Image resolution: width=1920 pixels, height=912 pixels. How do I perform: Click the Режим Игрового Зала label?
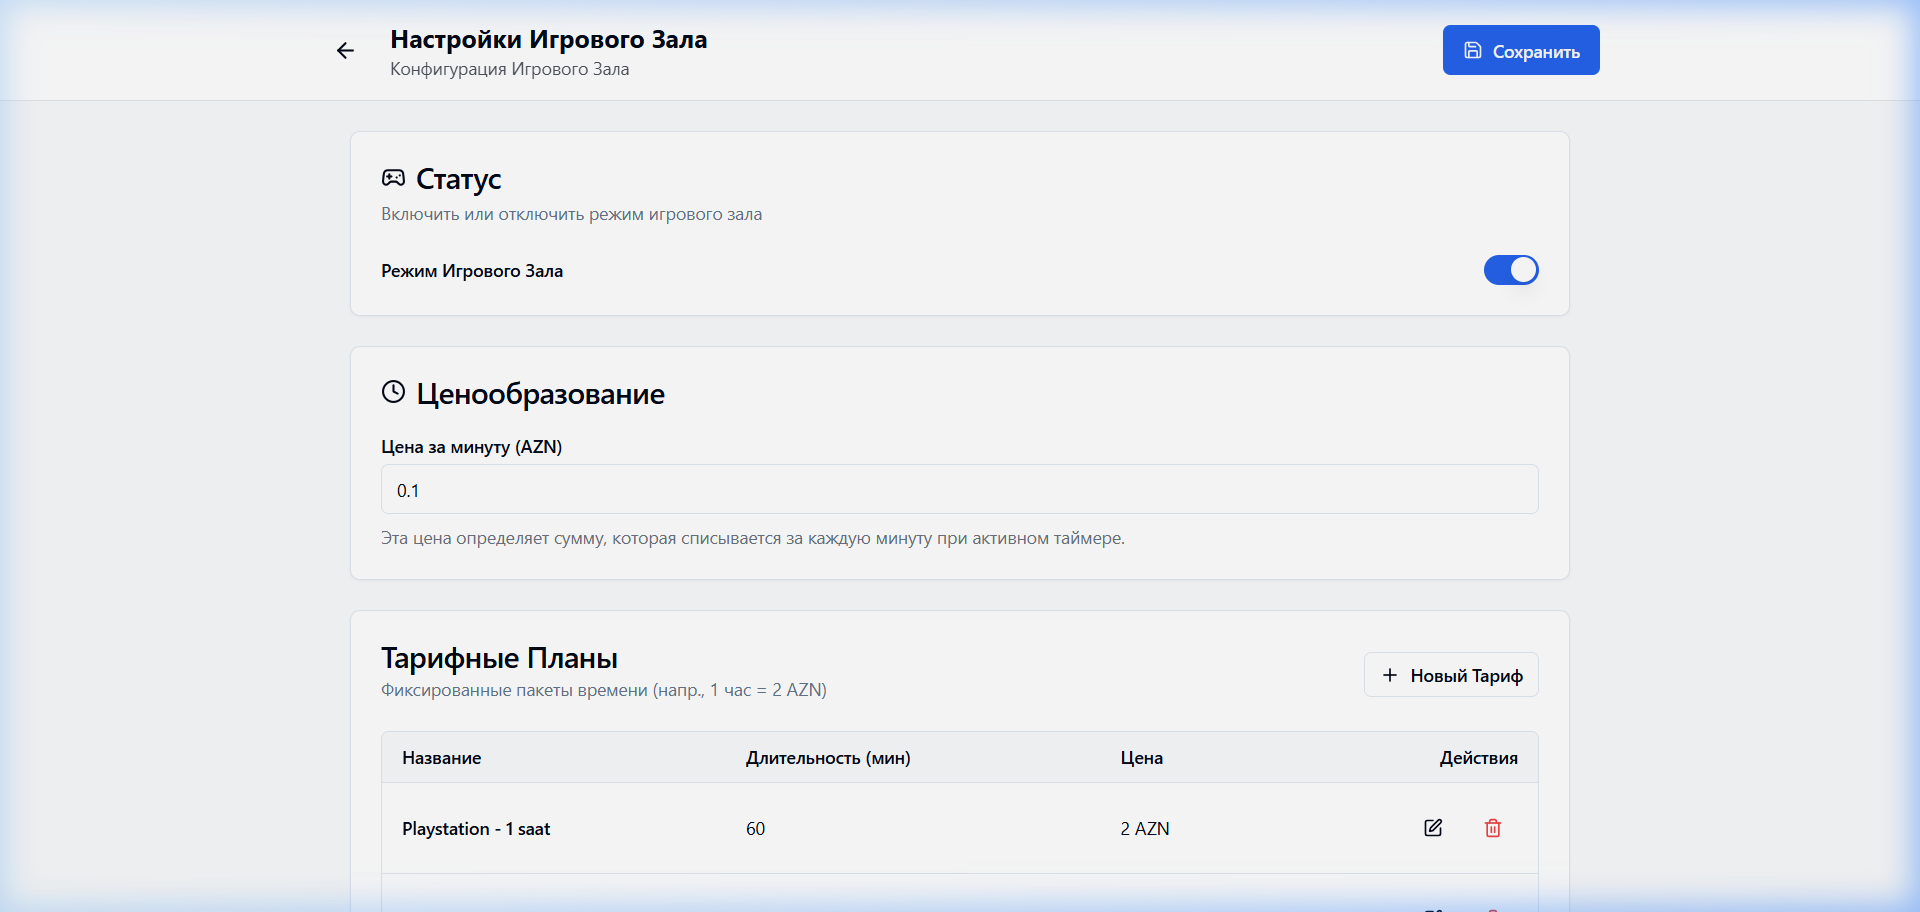[472, 271]
